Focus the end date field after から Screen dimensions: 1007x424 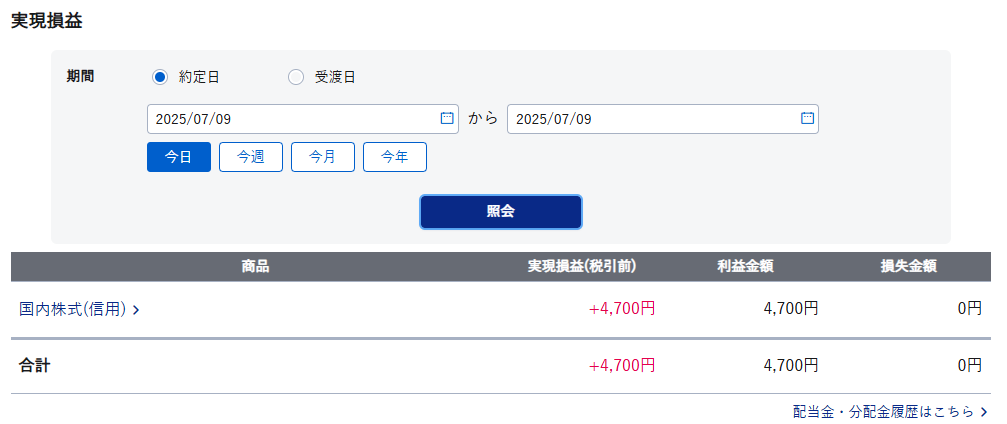tap(663, 119)
